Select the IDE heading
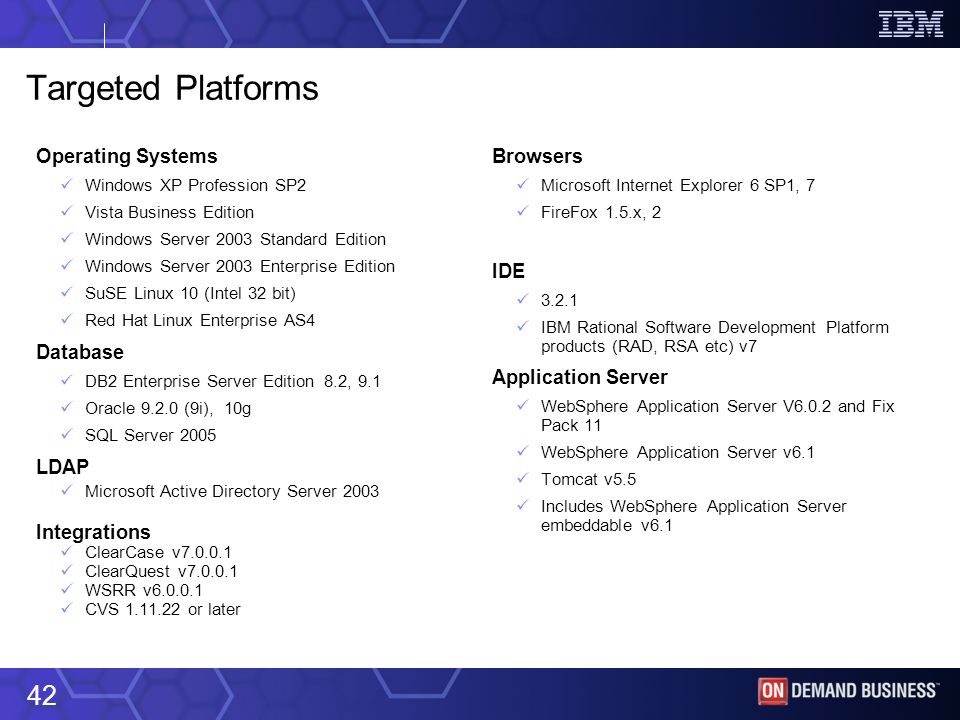The height and width of the screenshot is (720, 960). point(508,271)
